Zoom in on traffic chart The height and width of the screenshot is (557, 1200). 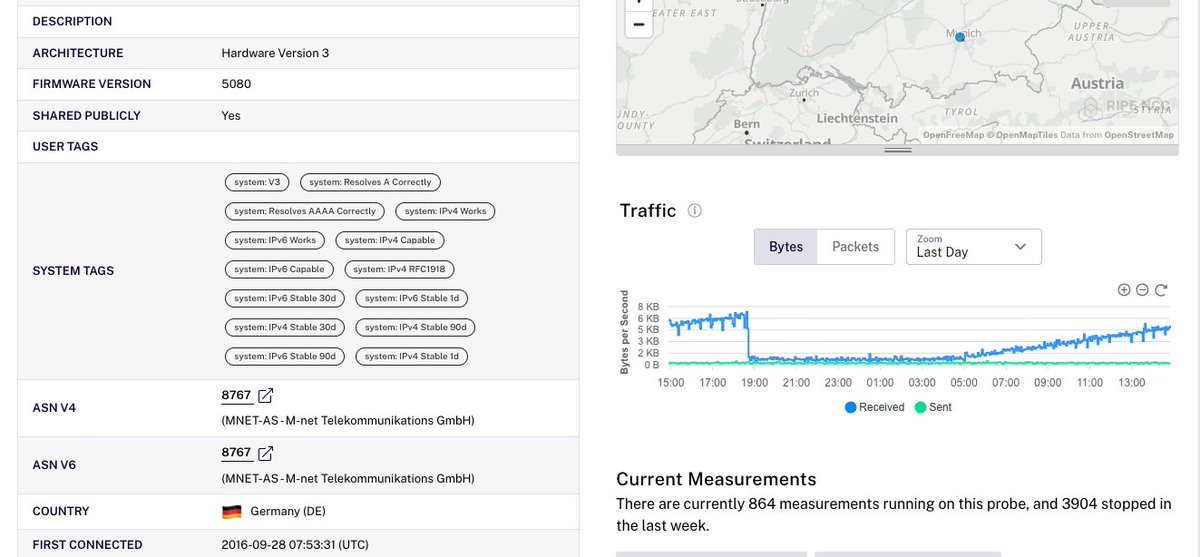tap(1124, 290)
